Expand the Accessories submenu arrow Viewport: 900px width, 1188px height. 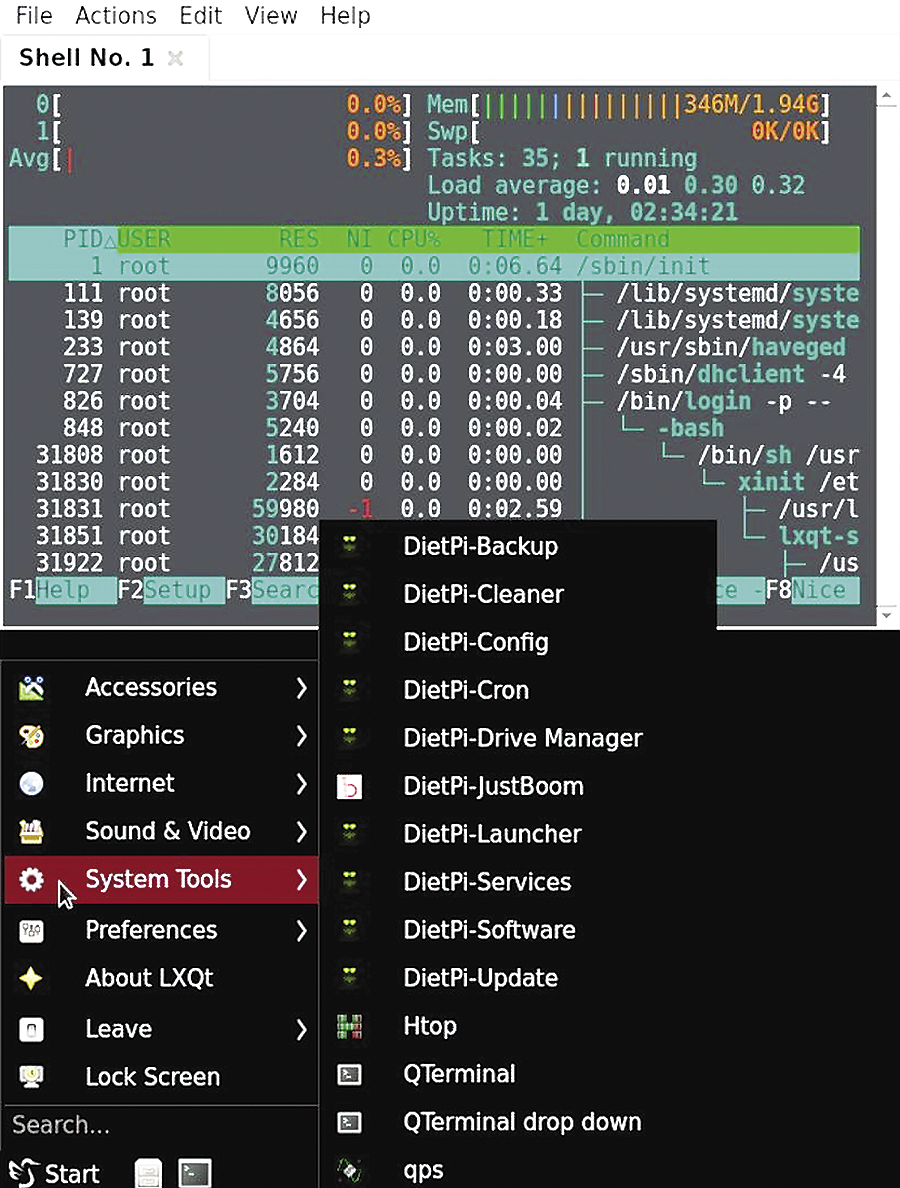tap(302, 687)
